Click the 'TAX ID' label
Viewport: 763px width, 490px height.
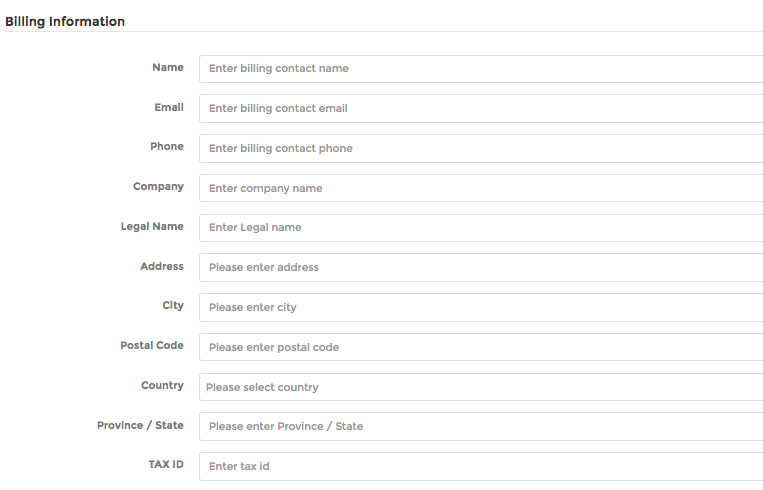[165, 465]
